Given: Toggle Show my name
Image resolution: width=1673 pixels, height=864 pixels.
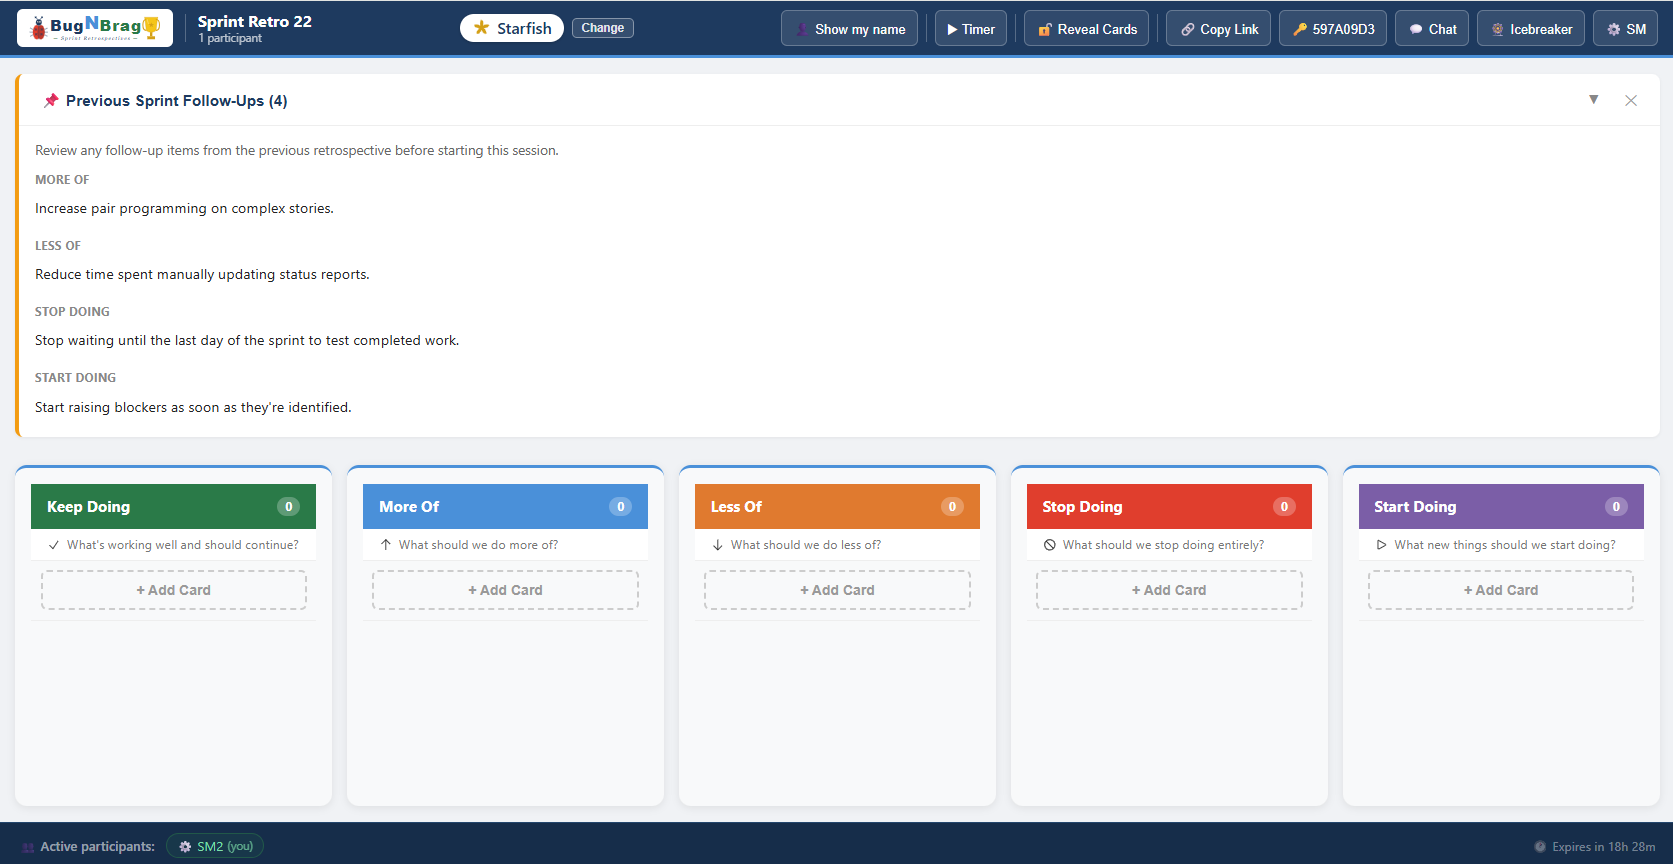Looking at the screenshot, I should click(x=849, y=29).
